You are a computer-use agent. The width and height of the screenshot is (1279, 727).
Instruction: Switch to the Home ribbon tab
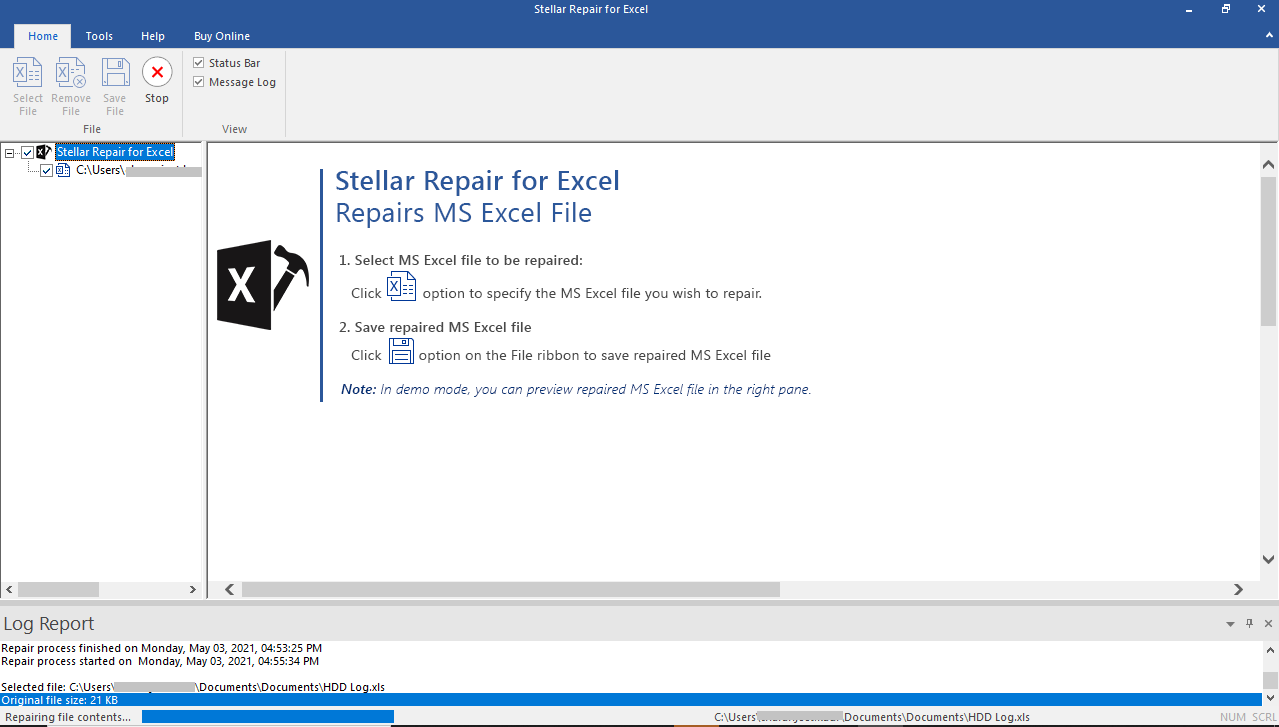pyautogui.click(x=43, y=36)
